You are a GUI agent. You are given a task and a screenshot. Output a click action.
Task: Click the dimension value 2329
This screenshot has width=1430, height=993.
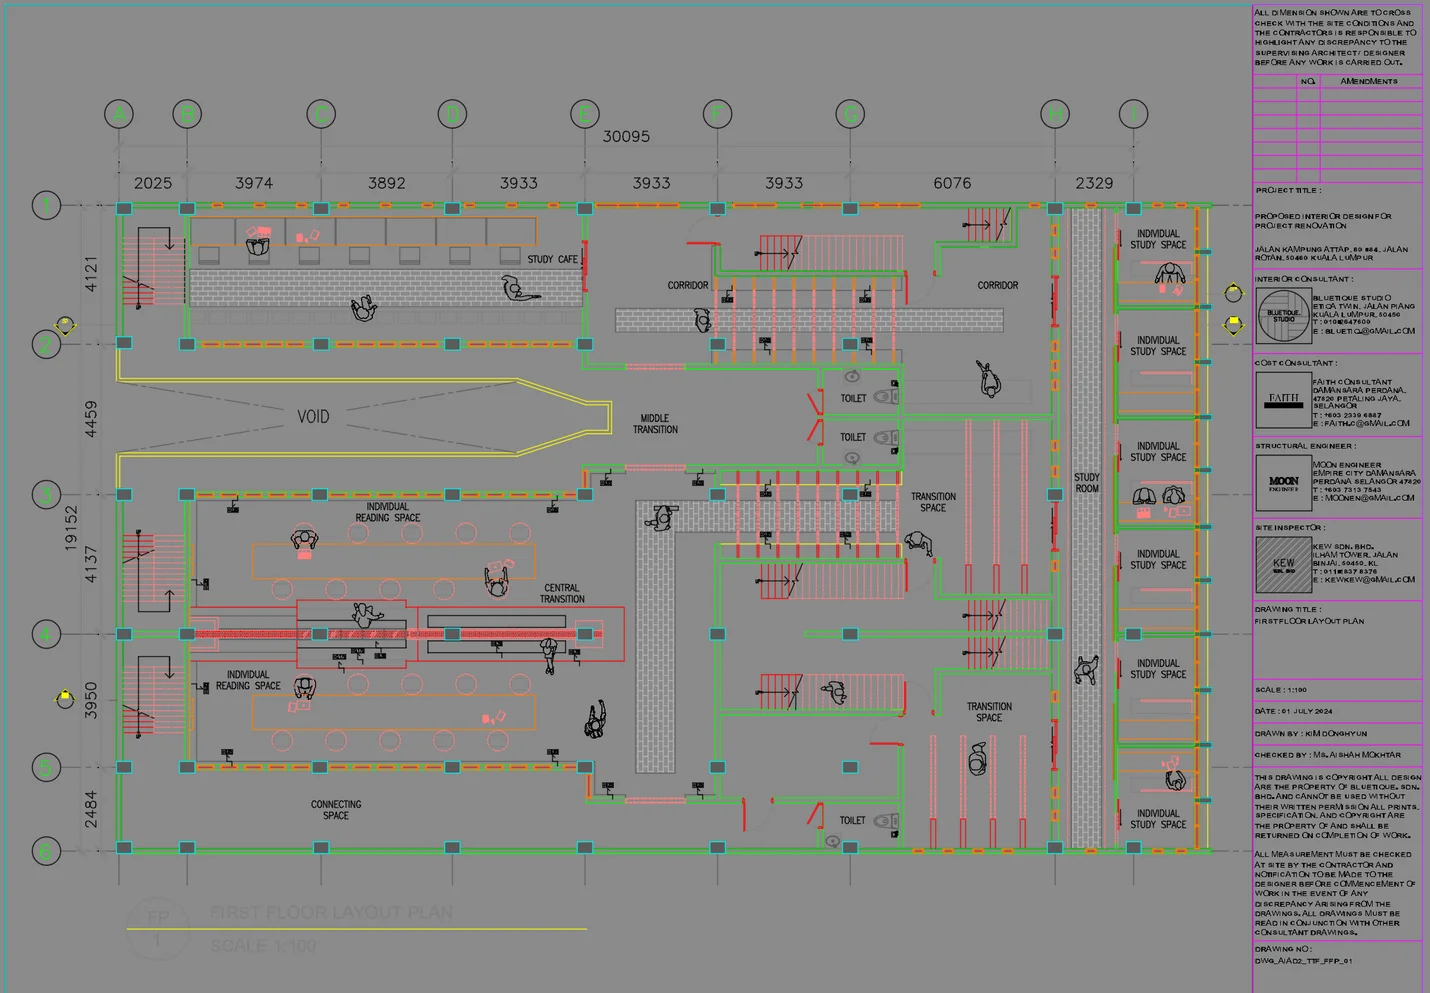[1094, 183]
